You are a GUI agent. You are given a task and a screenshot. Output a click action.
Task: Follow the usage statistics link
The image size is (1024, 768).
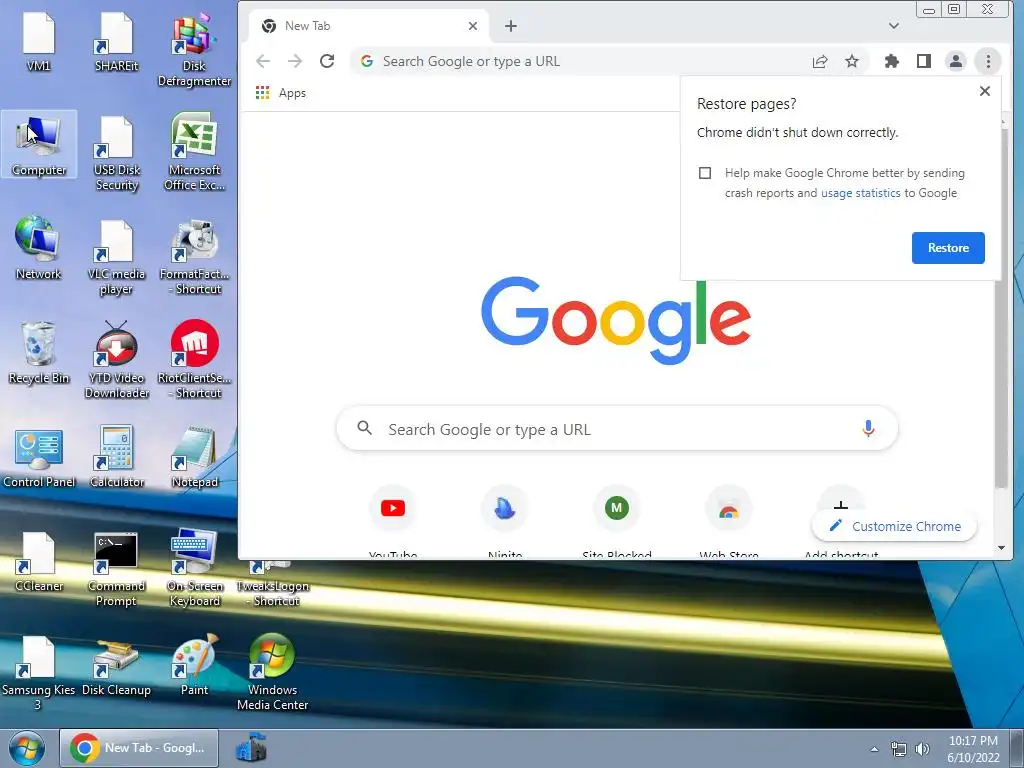(860, 193)
